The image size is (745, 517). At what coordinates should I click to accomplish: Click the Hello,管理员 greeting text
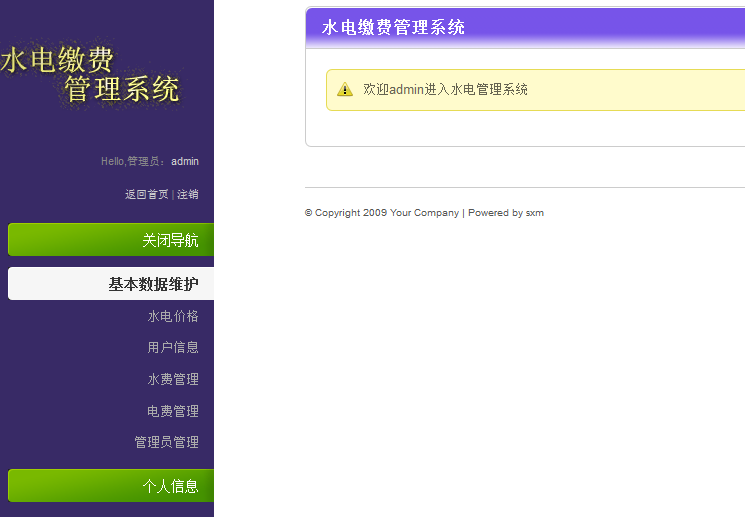click(x=133, y=162)
